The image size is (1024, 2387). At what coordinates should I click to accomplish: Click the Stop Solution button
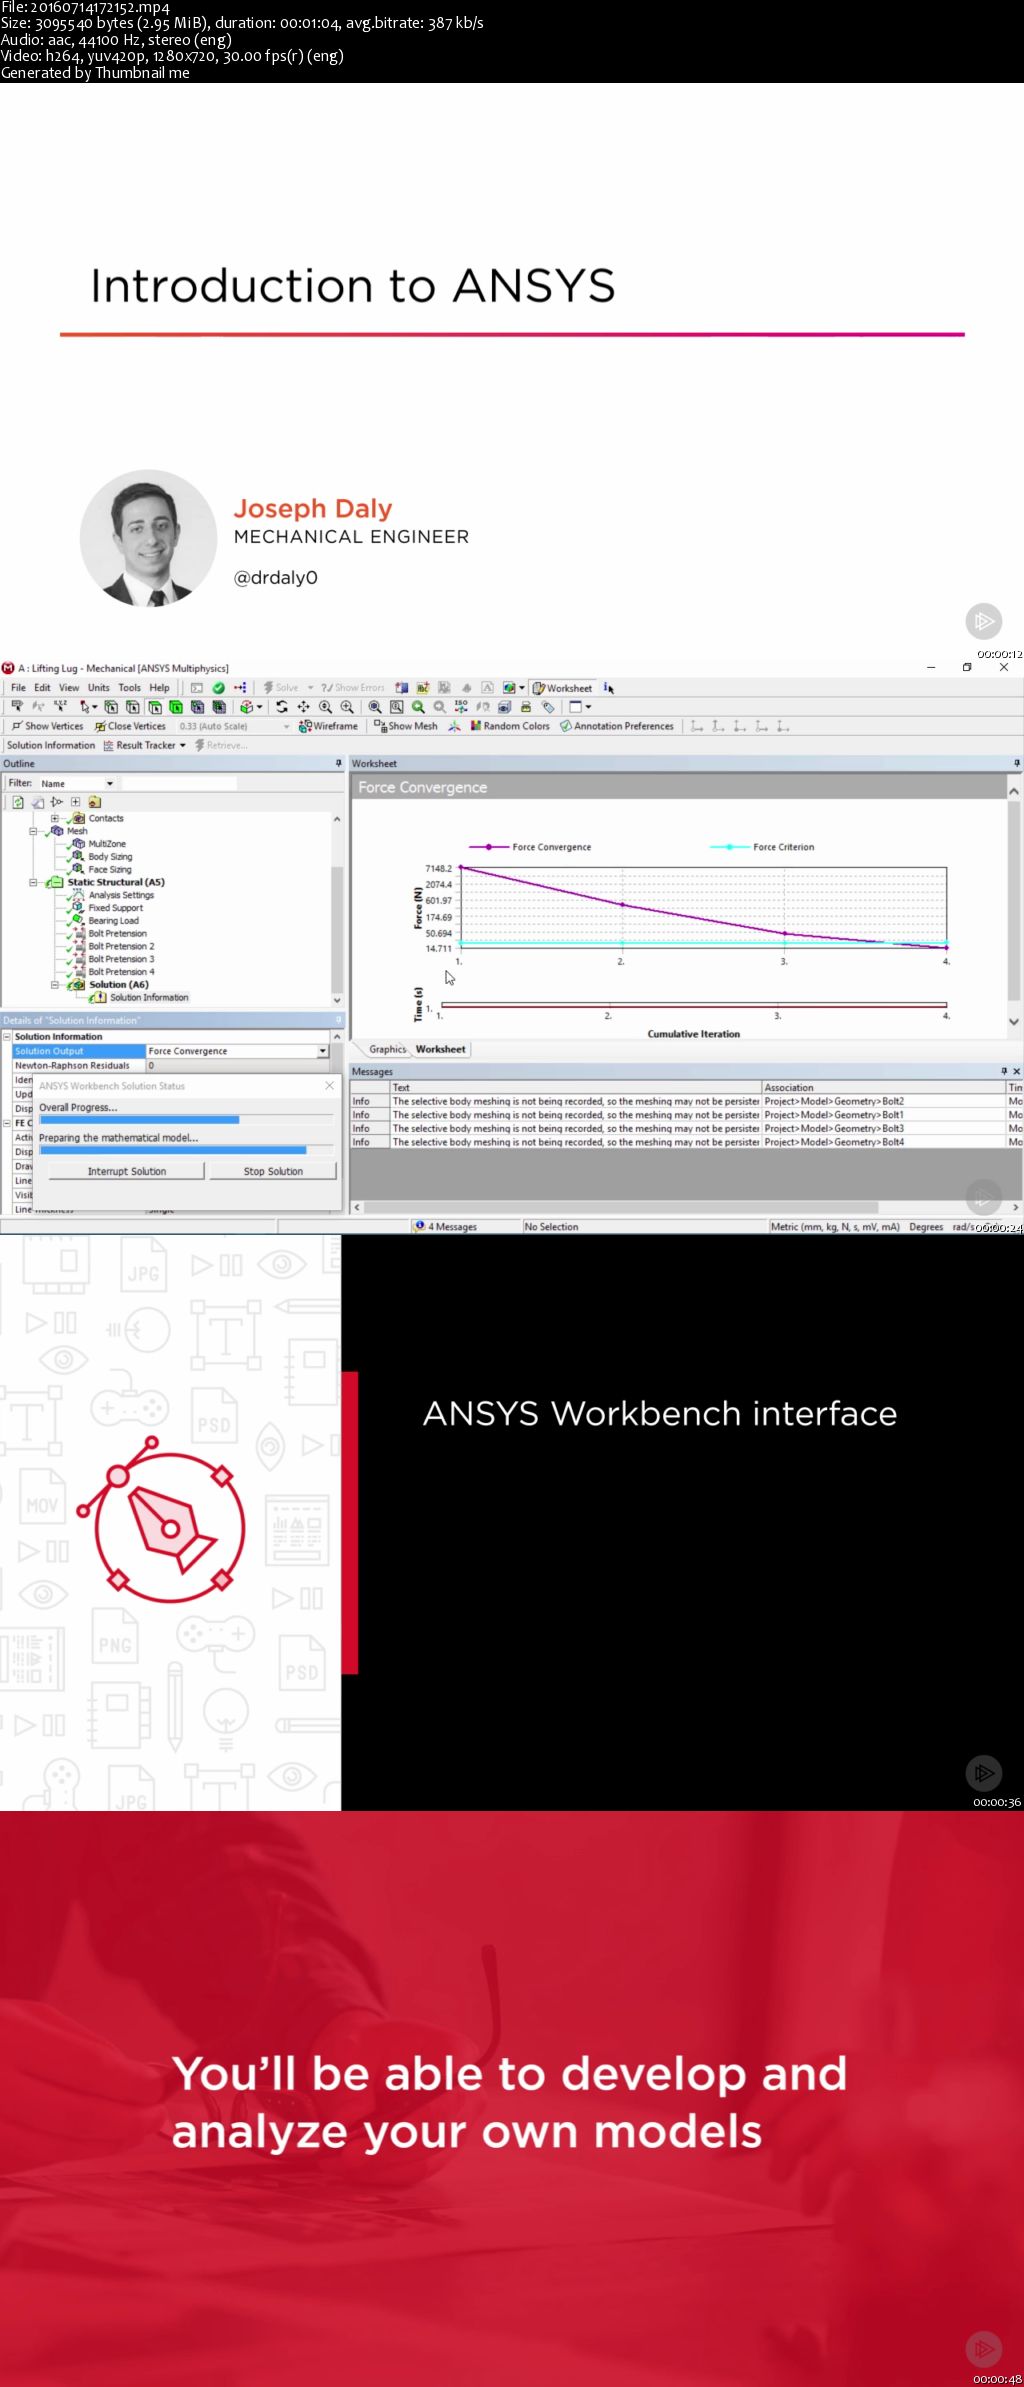tap(273, 1171)
